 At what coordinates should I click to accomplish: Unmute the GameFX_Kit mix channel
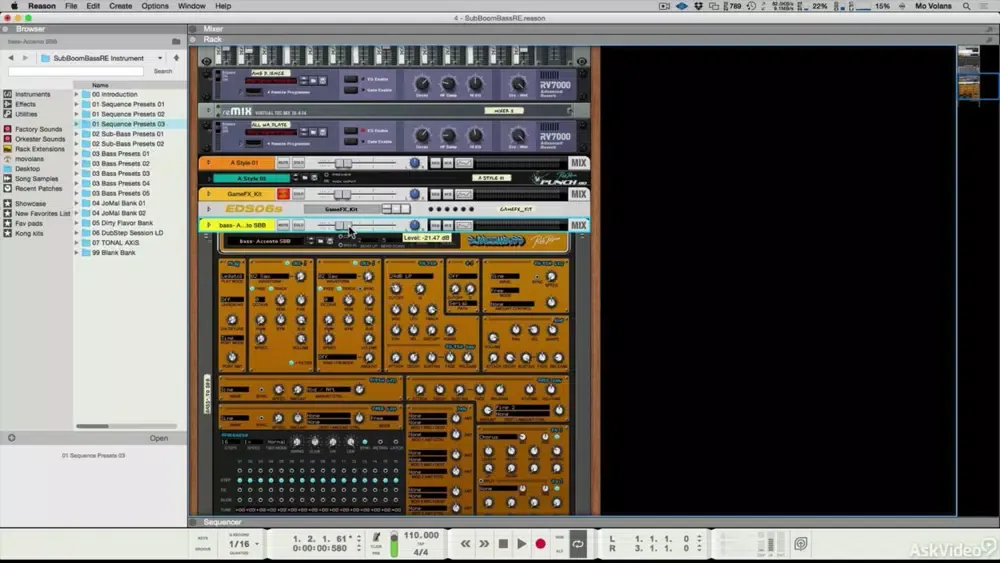tap(283, 194)
